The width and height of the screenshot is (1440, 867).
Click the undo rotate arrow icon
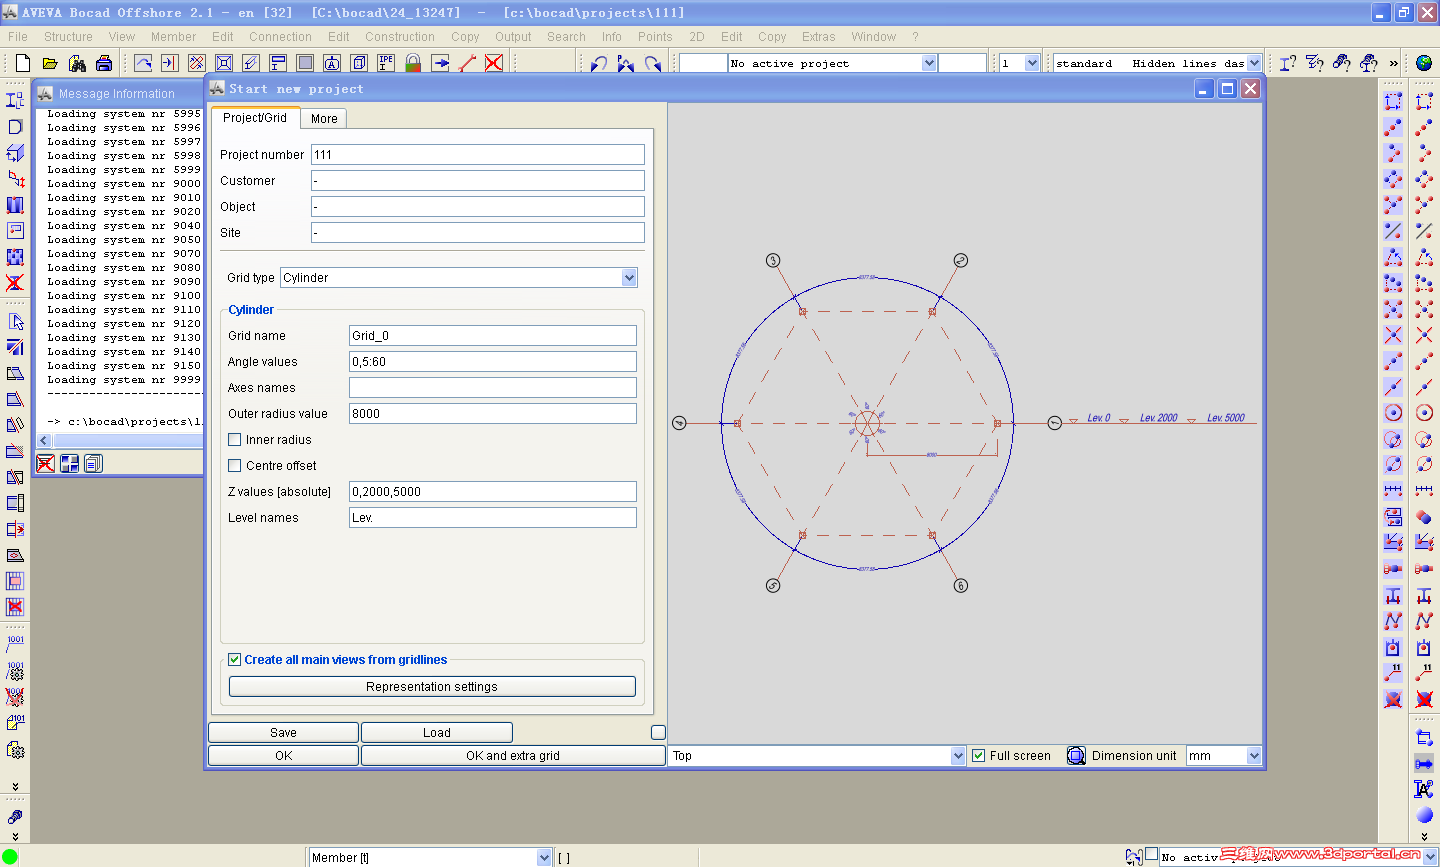coord(599,63)
